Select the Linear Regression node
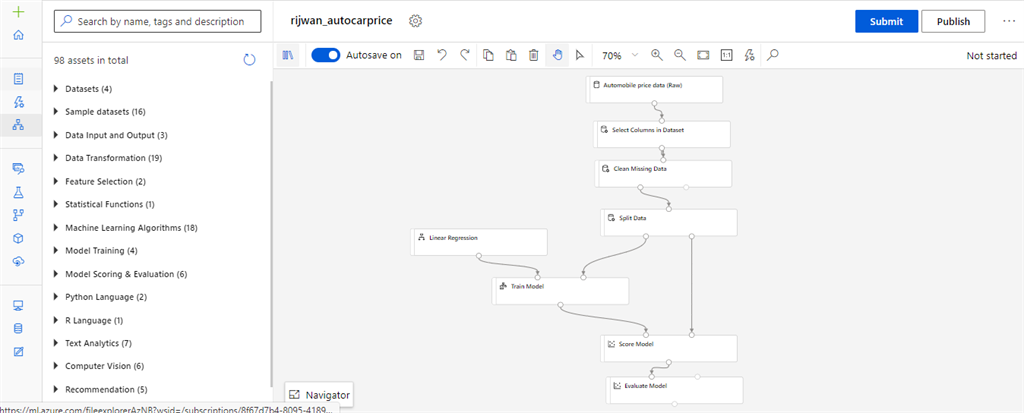This screenshot has width=1024, height=413. point(479,242)
